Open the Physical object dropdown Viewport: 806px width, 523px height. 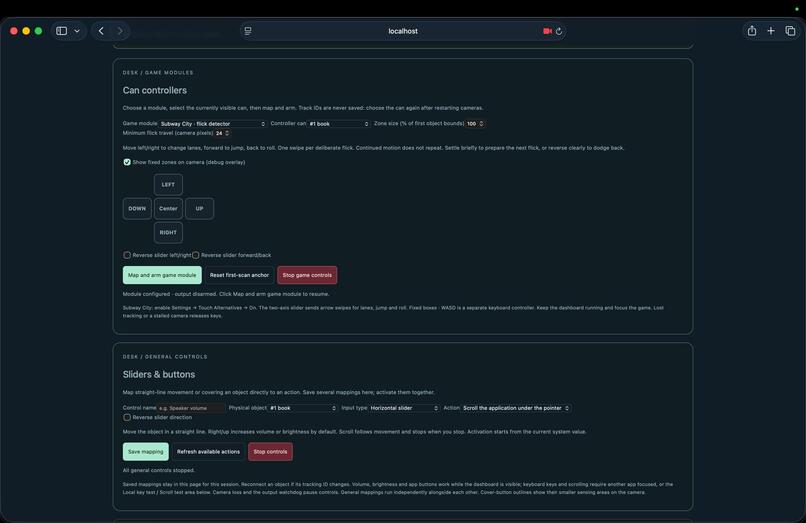coord(303,408)
